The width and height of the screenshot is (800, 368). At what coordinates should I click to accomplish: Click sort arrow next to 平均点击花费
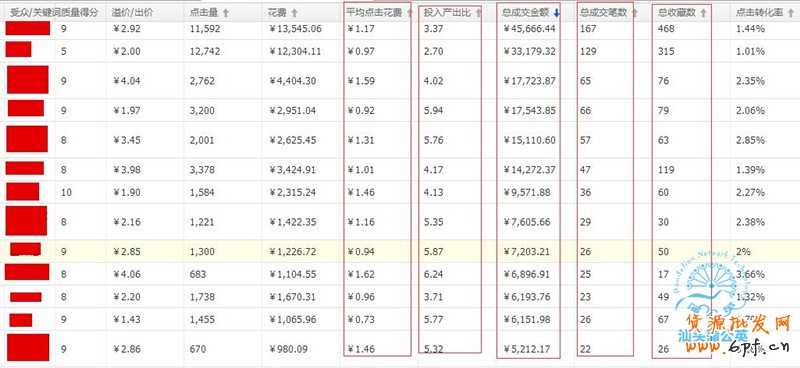tap(409, 14)
